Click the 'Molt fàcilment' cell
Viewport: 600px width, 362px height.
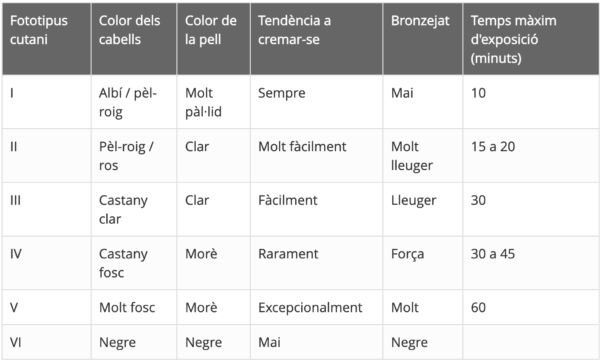[x=316, y=156]
